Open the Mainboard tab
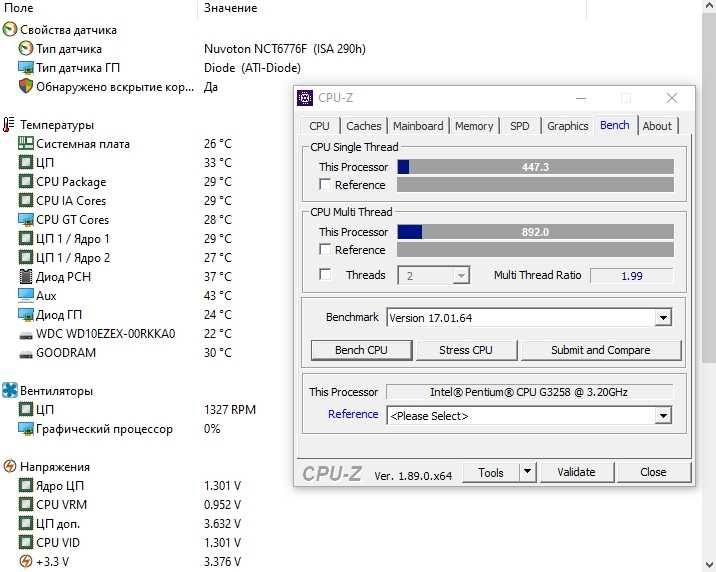 tap(418, 126)
